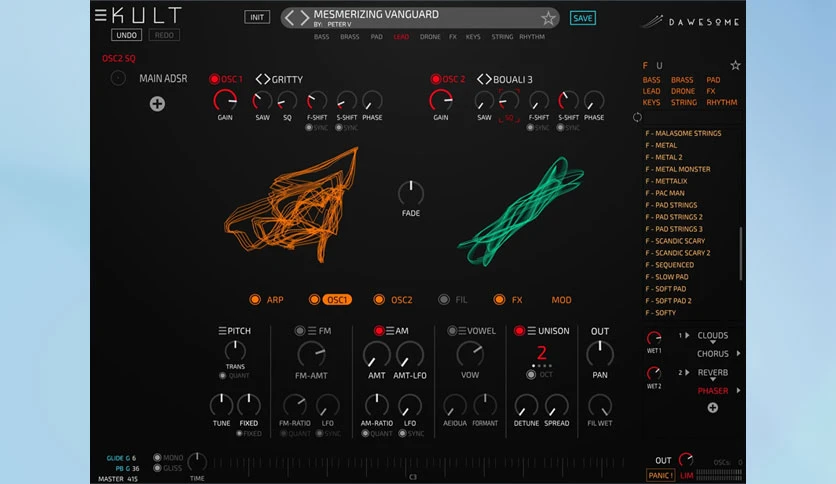The width and height of the screenshot is (836, 484).
Task: Favorite the current preset with star icon
Action: 548,19
